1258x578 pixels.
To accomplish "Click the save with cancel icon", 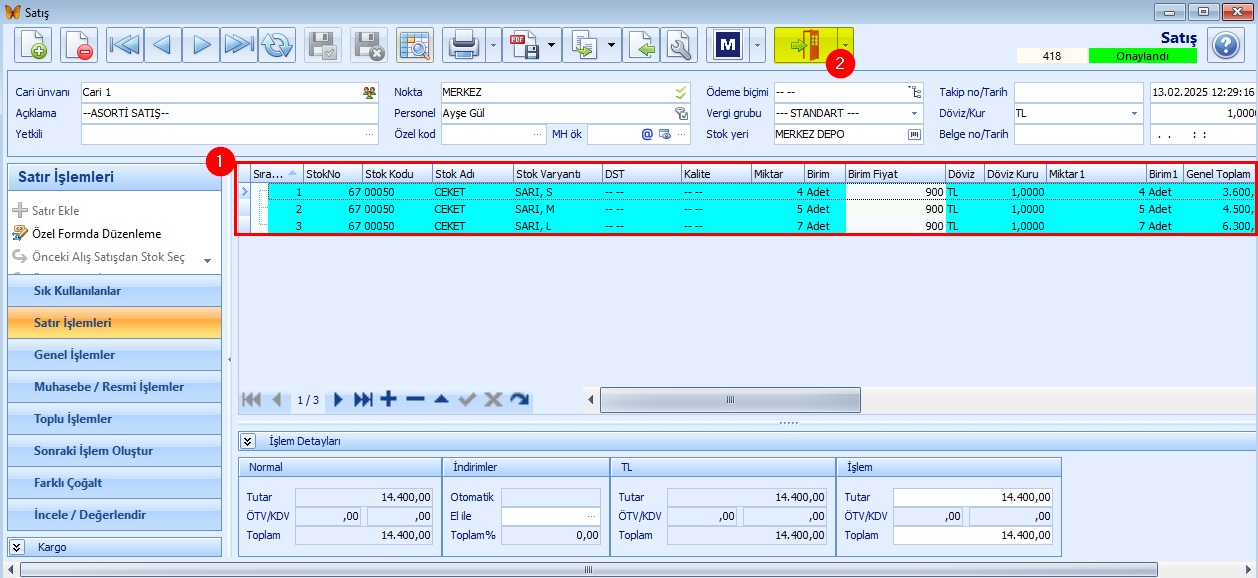I will point(369,45).
